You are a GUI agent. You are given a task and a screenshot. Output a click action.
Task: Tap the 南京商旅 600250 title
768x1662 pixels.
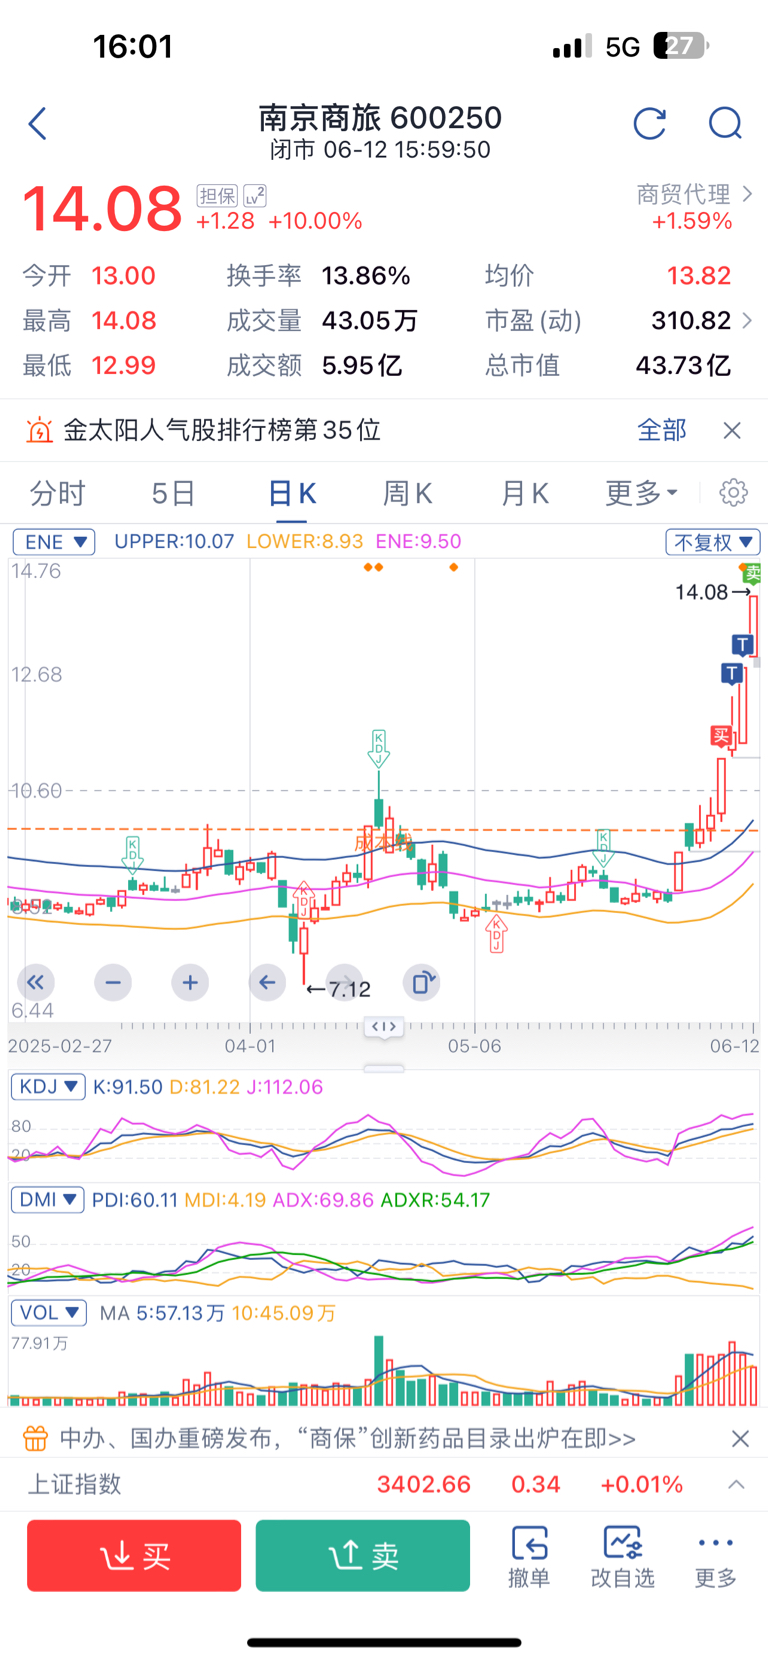coord(380,118)
